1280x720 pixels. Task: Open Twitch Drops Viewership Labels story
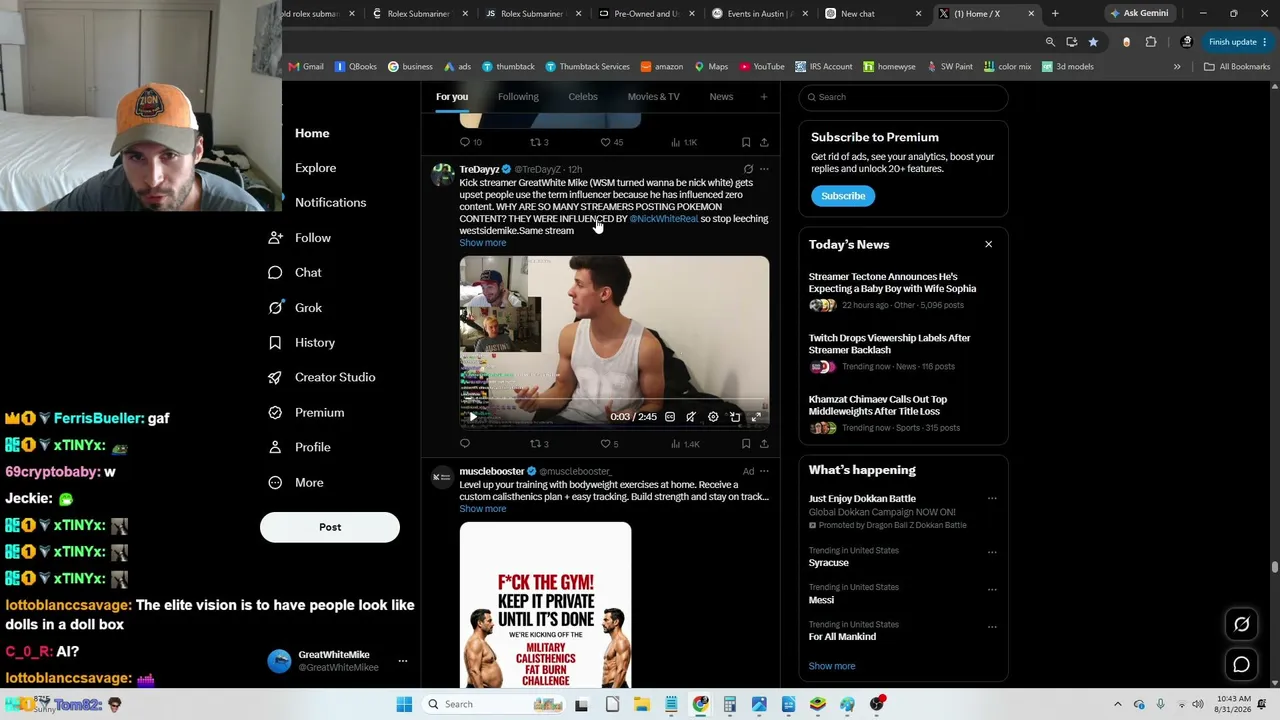tap(890, 344)
